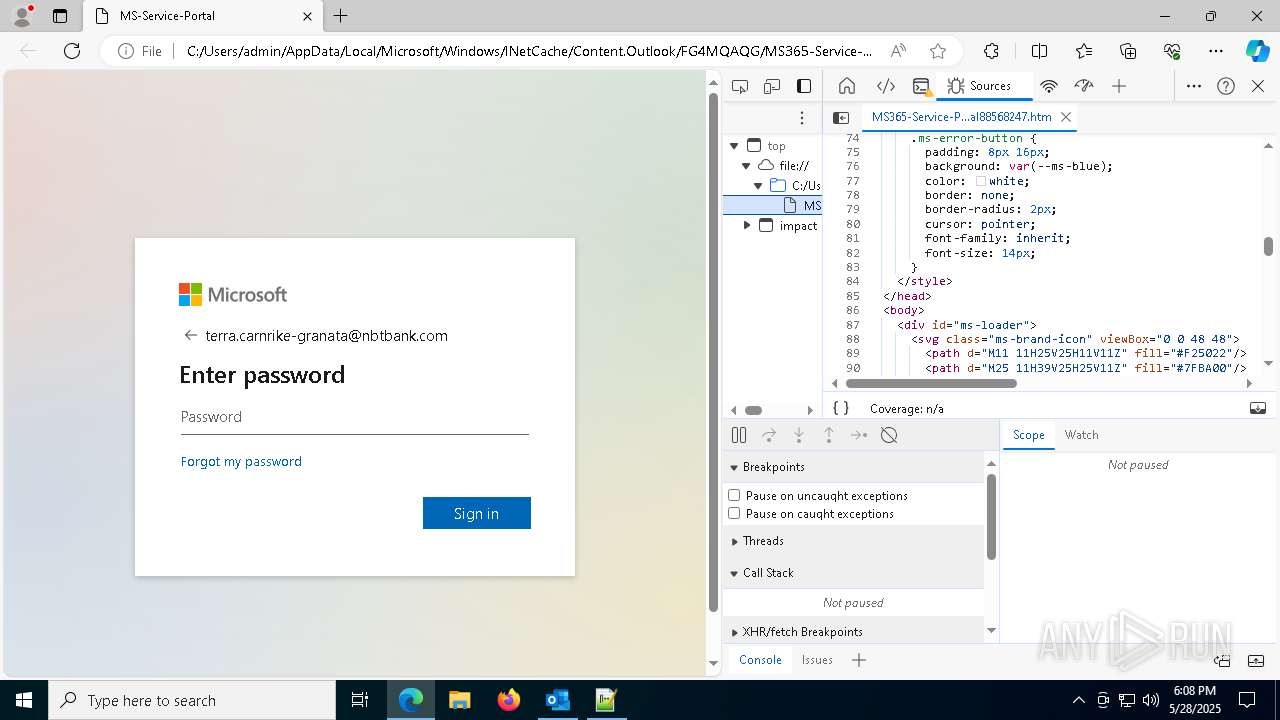Open Edge settings and more menu

[1216, 51]
